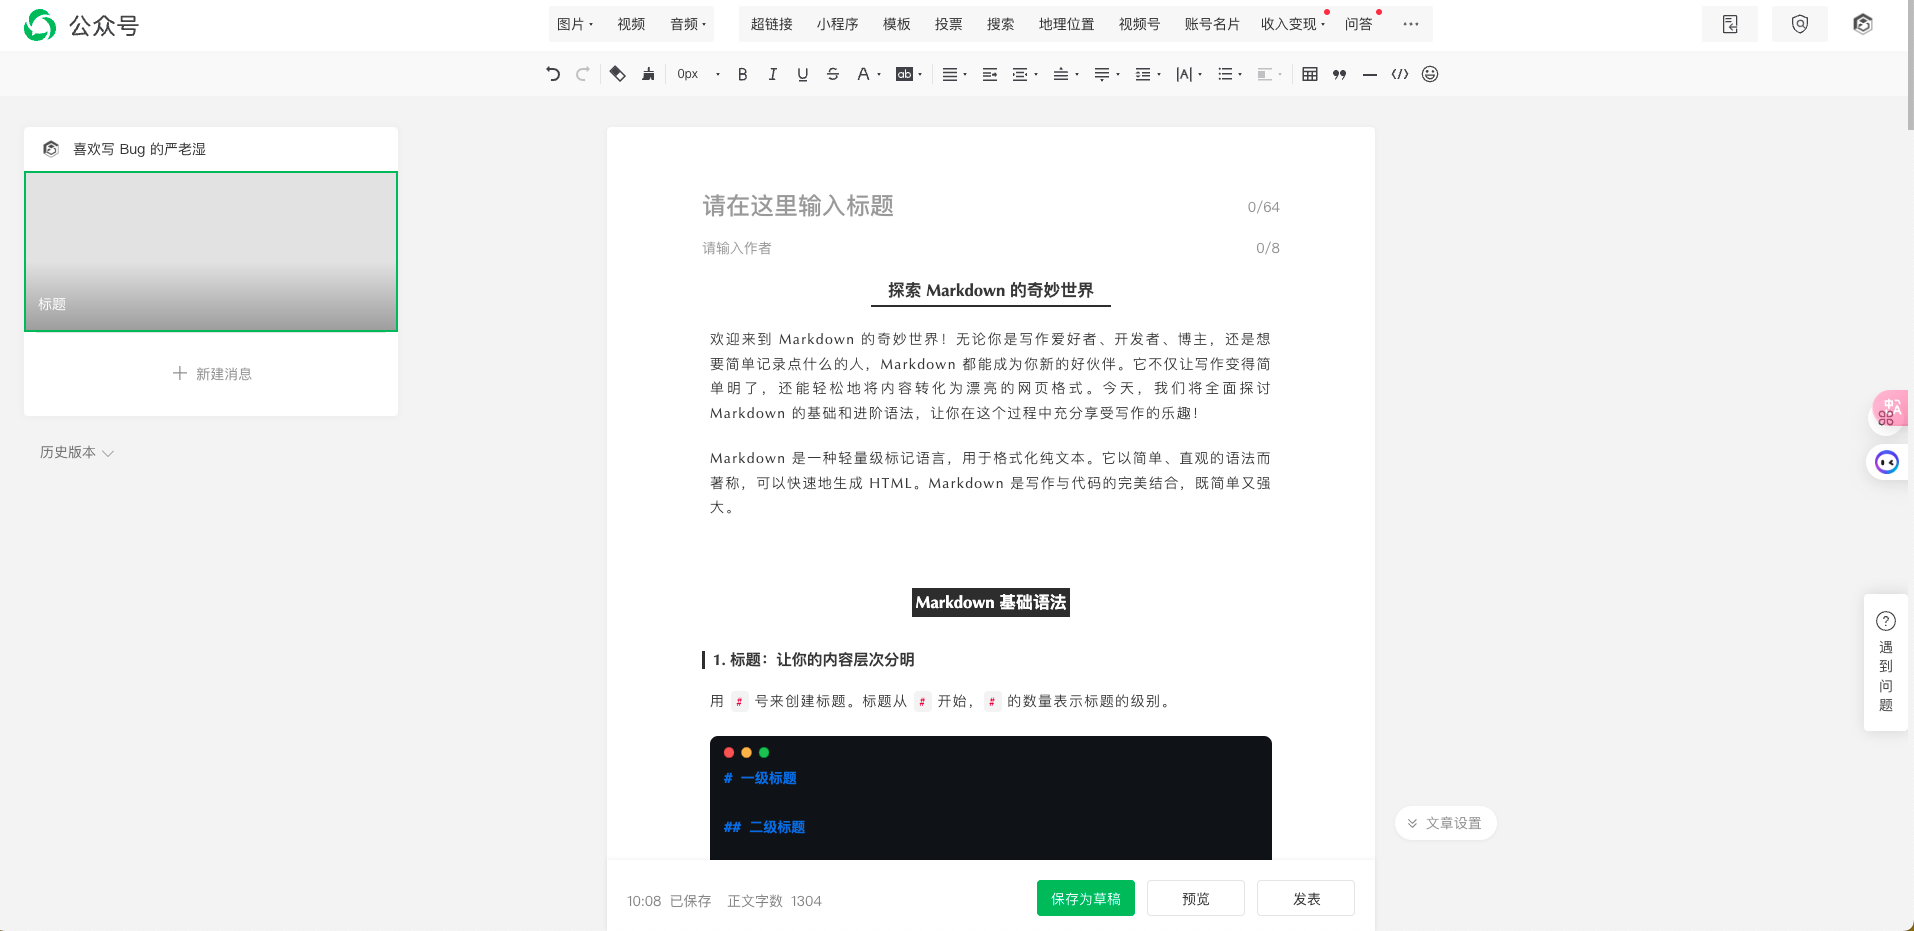The image size is (1914, 931).
Task: Click the undo arrow icon
Action: [553, 74]
